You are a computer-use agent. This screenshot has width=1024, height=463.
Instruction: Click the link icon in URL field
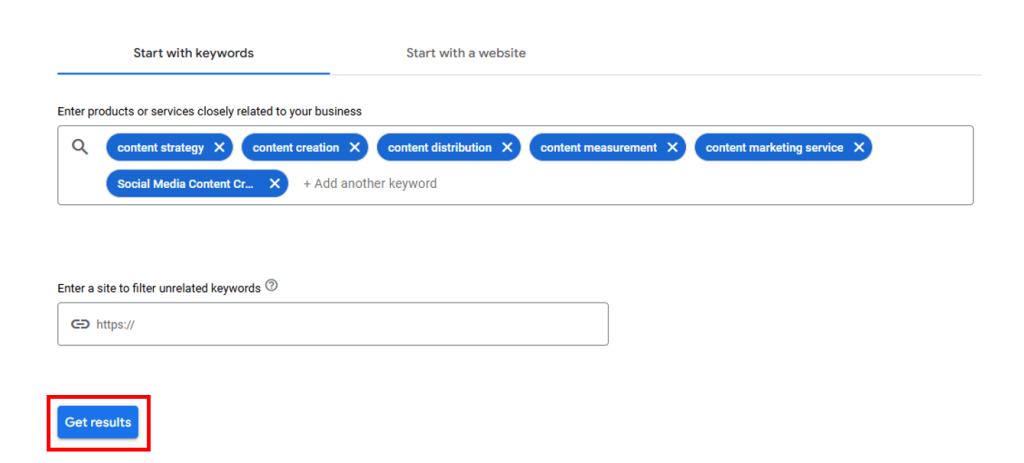click(x=80, y=324)
